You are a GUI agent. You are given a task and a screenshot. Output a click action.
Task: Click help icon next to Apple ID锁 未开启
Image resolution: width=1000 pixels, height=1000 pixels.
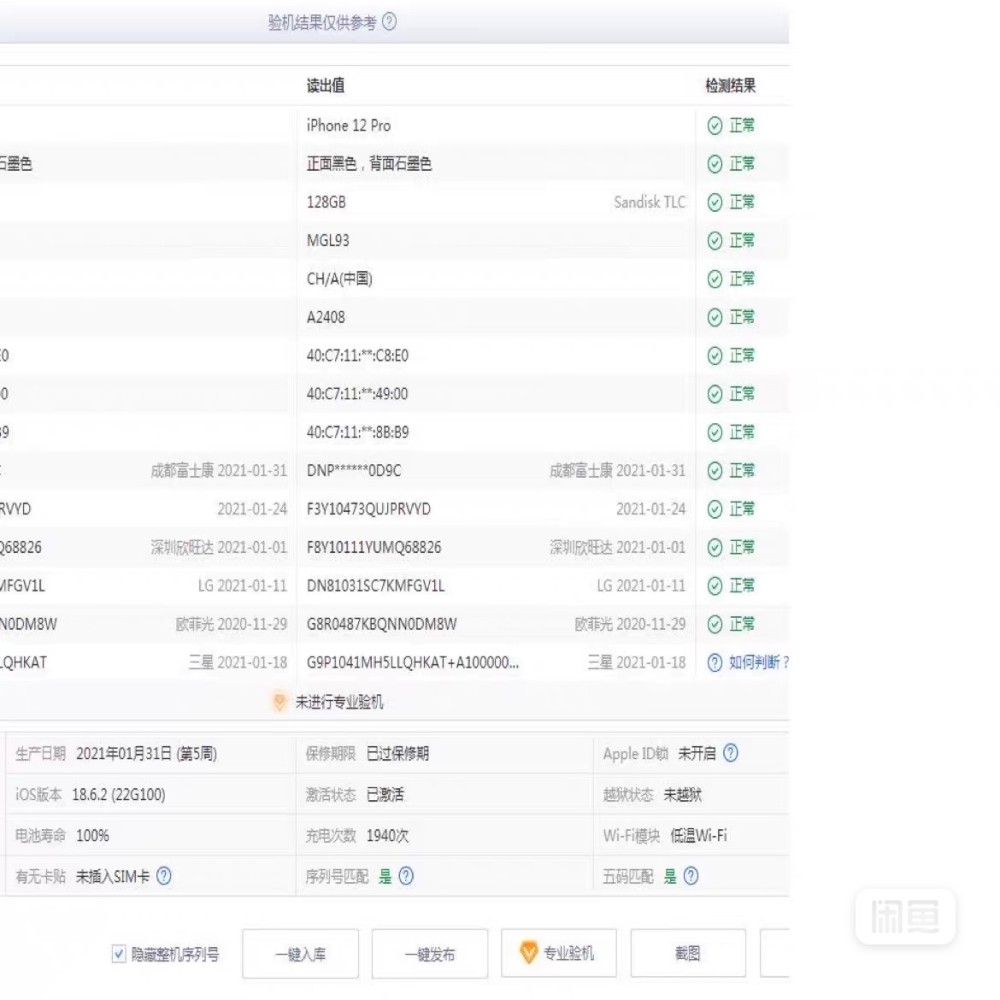coord(731,753)
